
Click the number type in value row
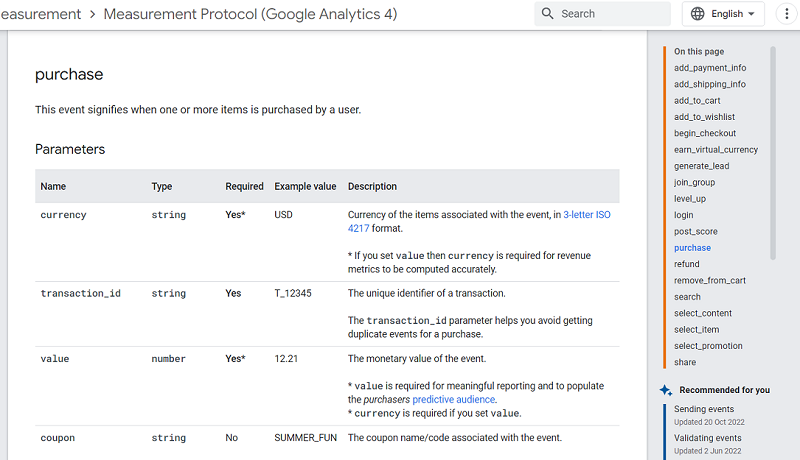click(x=168, y=359)
